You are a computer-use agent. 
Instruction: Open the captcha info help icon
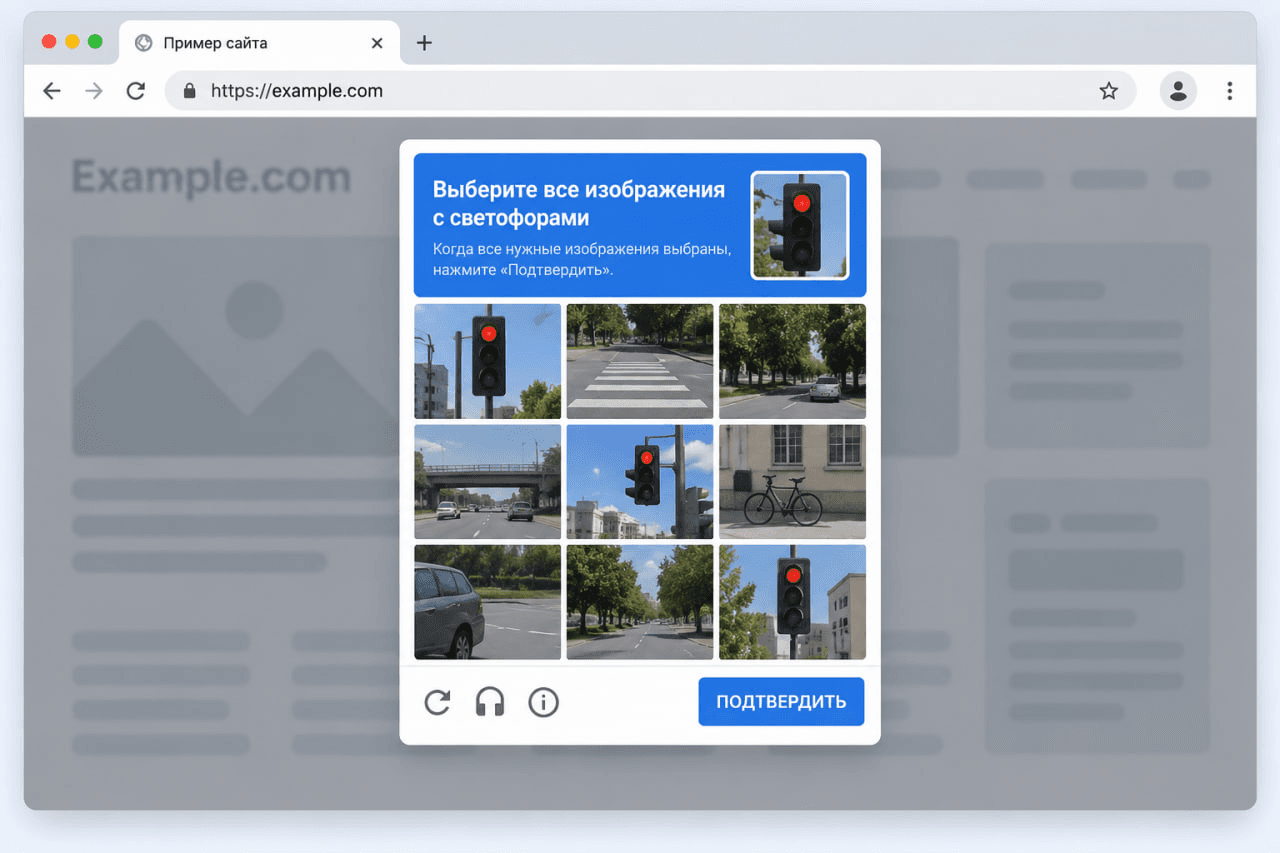coord(543,702)
